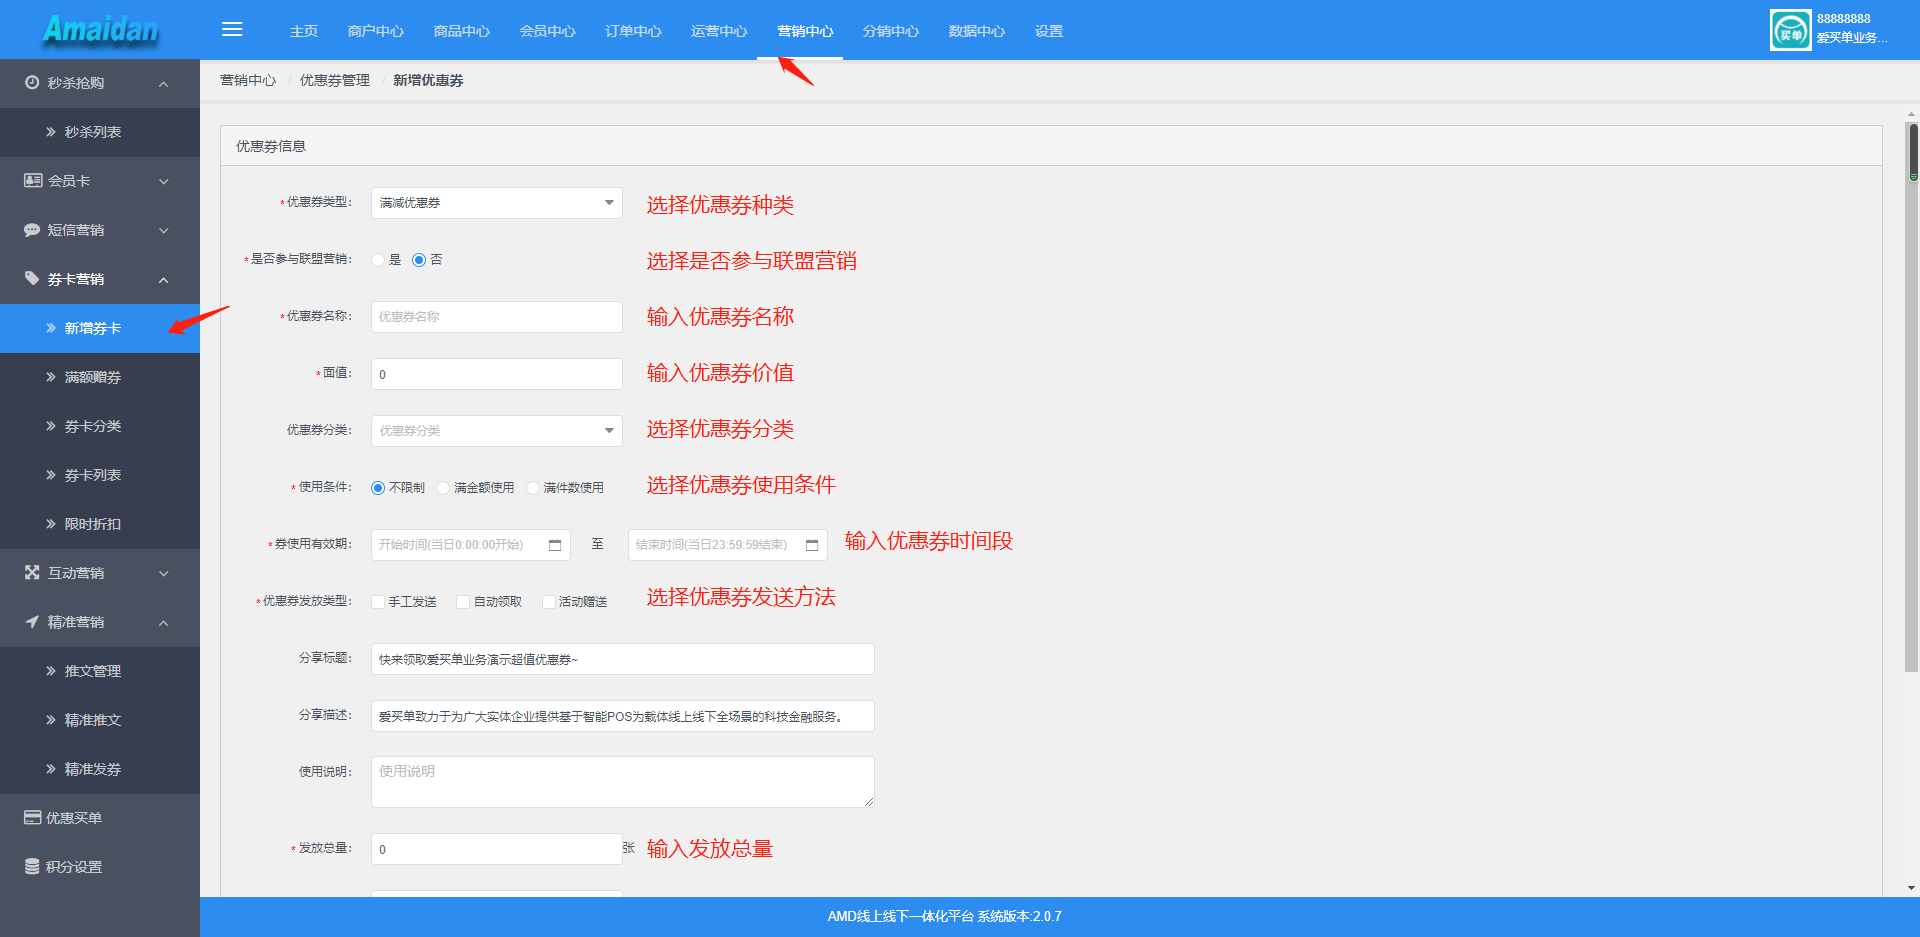The width and height of the screenshot is (1920, 937).
Task: Go to 满额赠券 in sidebar
Action: (x=100, y=377)
